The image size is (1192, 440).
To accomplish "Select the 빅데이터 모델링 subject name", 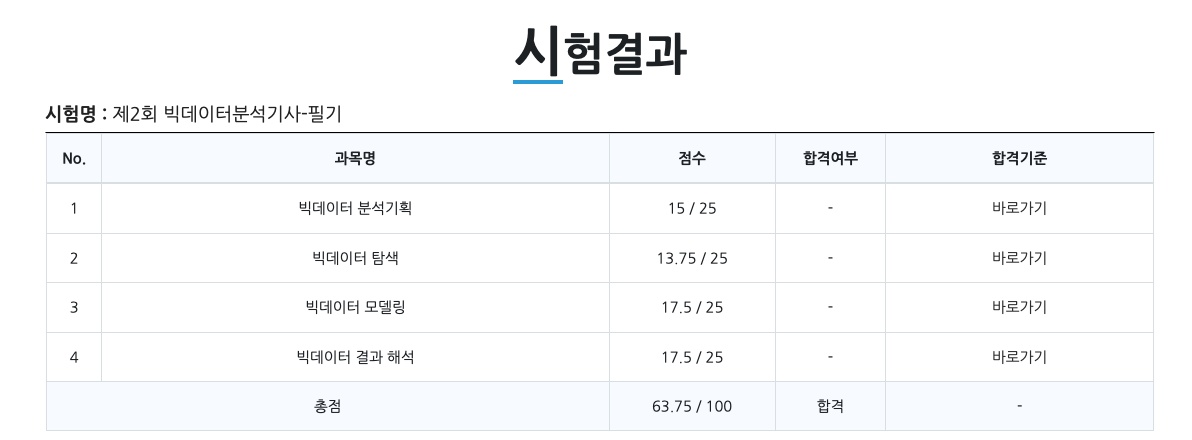I will click(x=355, y=307).
